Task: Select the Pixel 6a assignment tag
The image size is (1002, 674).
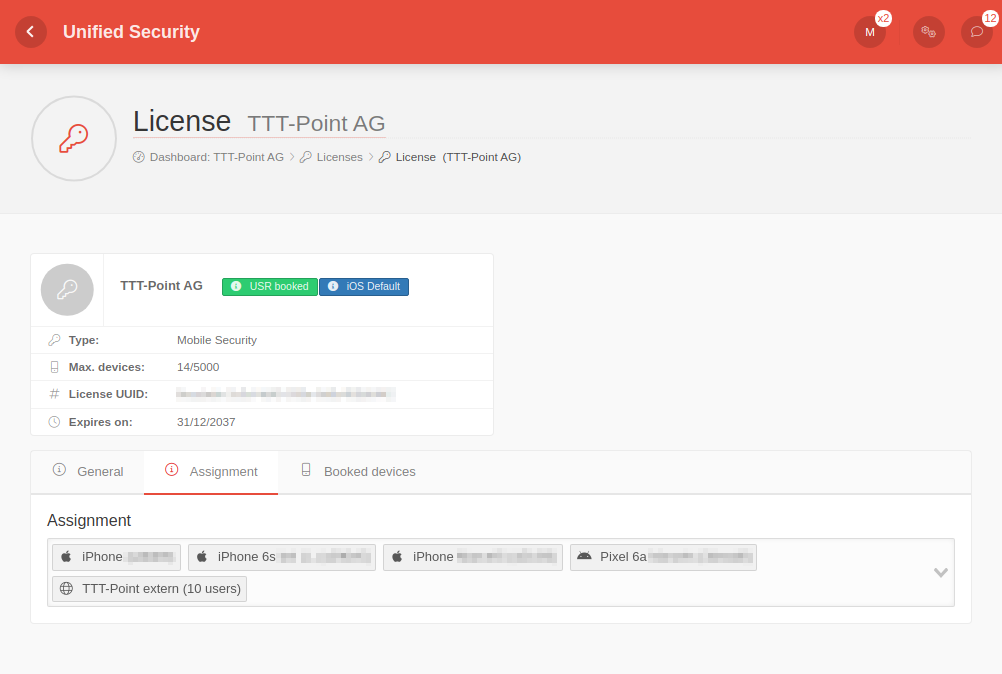Action: click(663, 557)
